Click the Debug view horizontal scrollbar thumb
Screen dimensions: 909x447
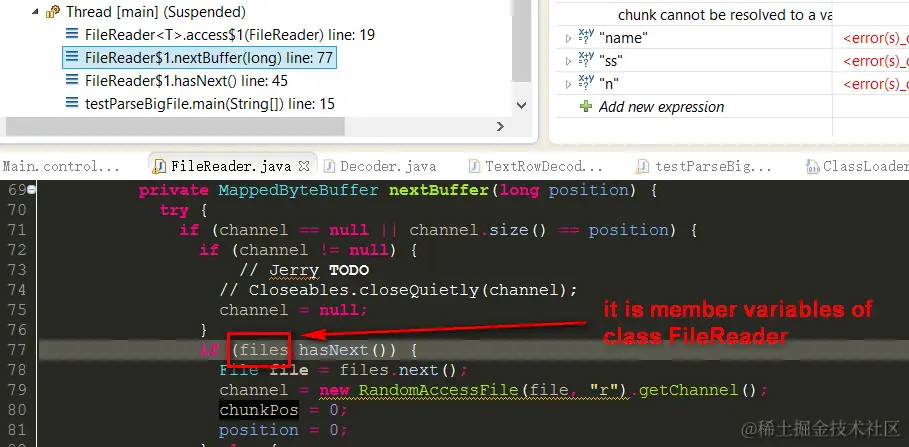point(175,126)
